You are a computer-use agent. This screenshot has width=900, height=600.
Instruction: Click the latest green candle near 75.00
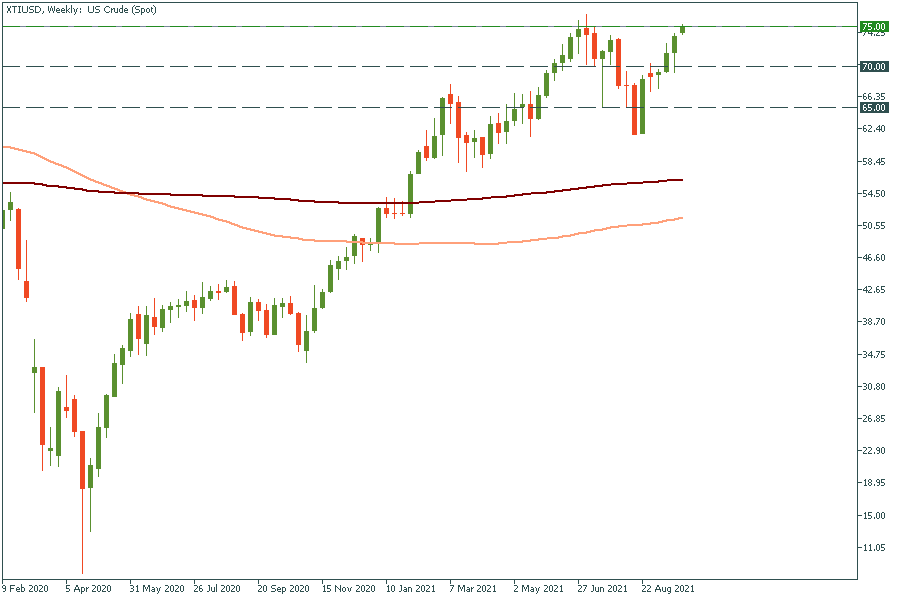click(x=682, y=30)
